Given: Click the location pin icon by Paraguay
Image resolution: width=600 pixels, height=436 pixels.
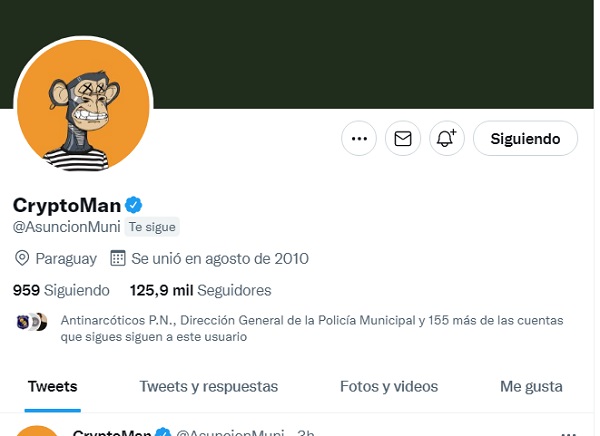Looking at the screenshot, I should point(22,258).
